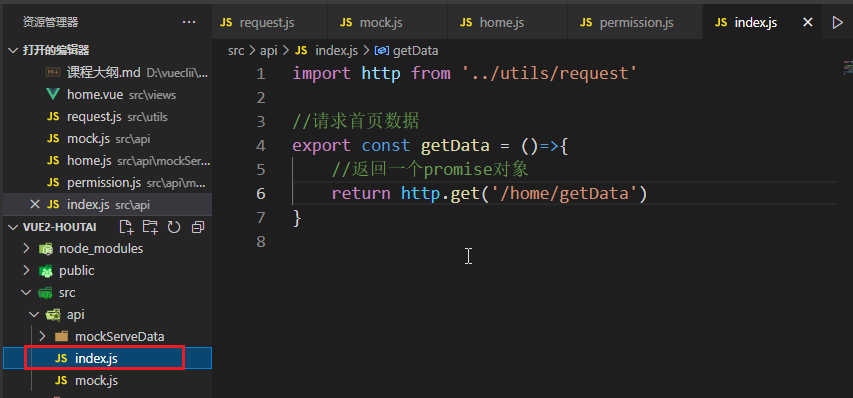Image resolution: width=853 pixels, height=398 pixels.
Task: Click the export keyword on line 4
Action: (x=322, y=146)
